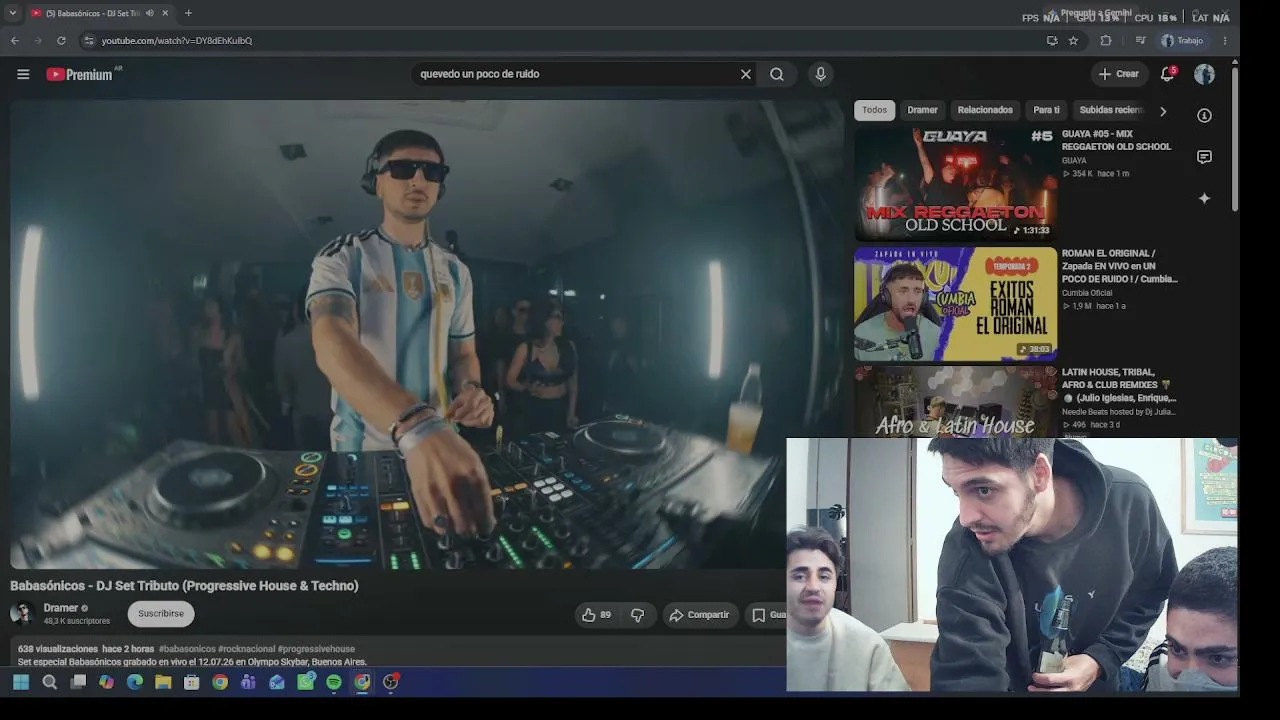This screenshot has height=720, width=1280.
Task: Open the comments panel icon in sidebar
Action: [1204, 157]
